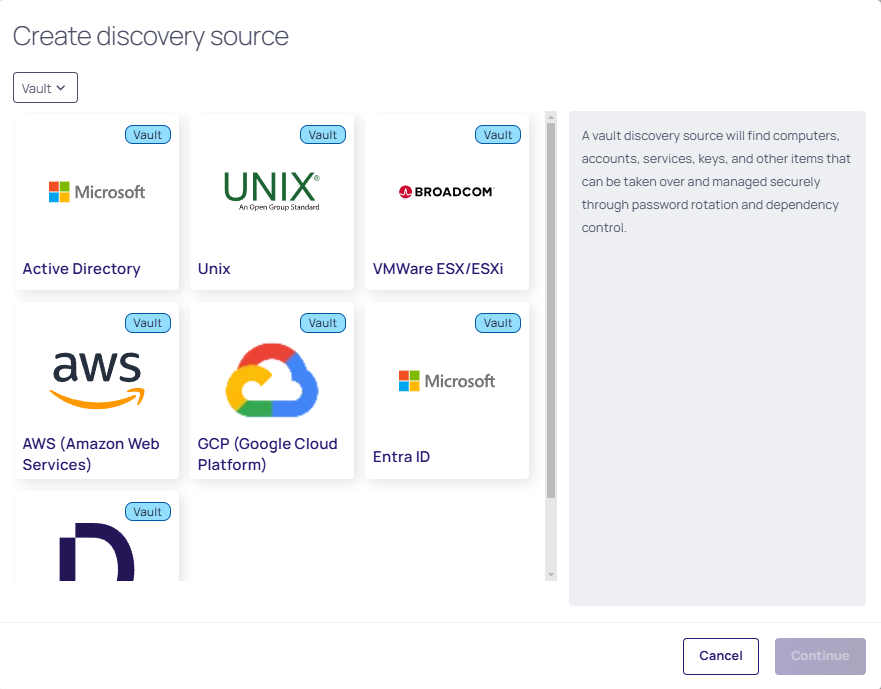Choose the AWS logo tile

click(97, 380)
